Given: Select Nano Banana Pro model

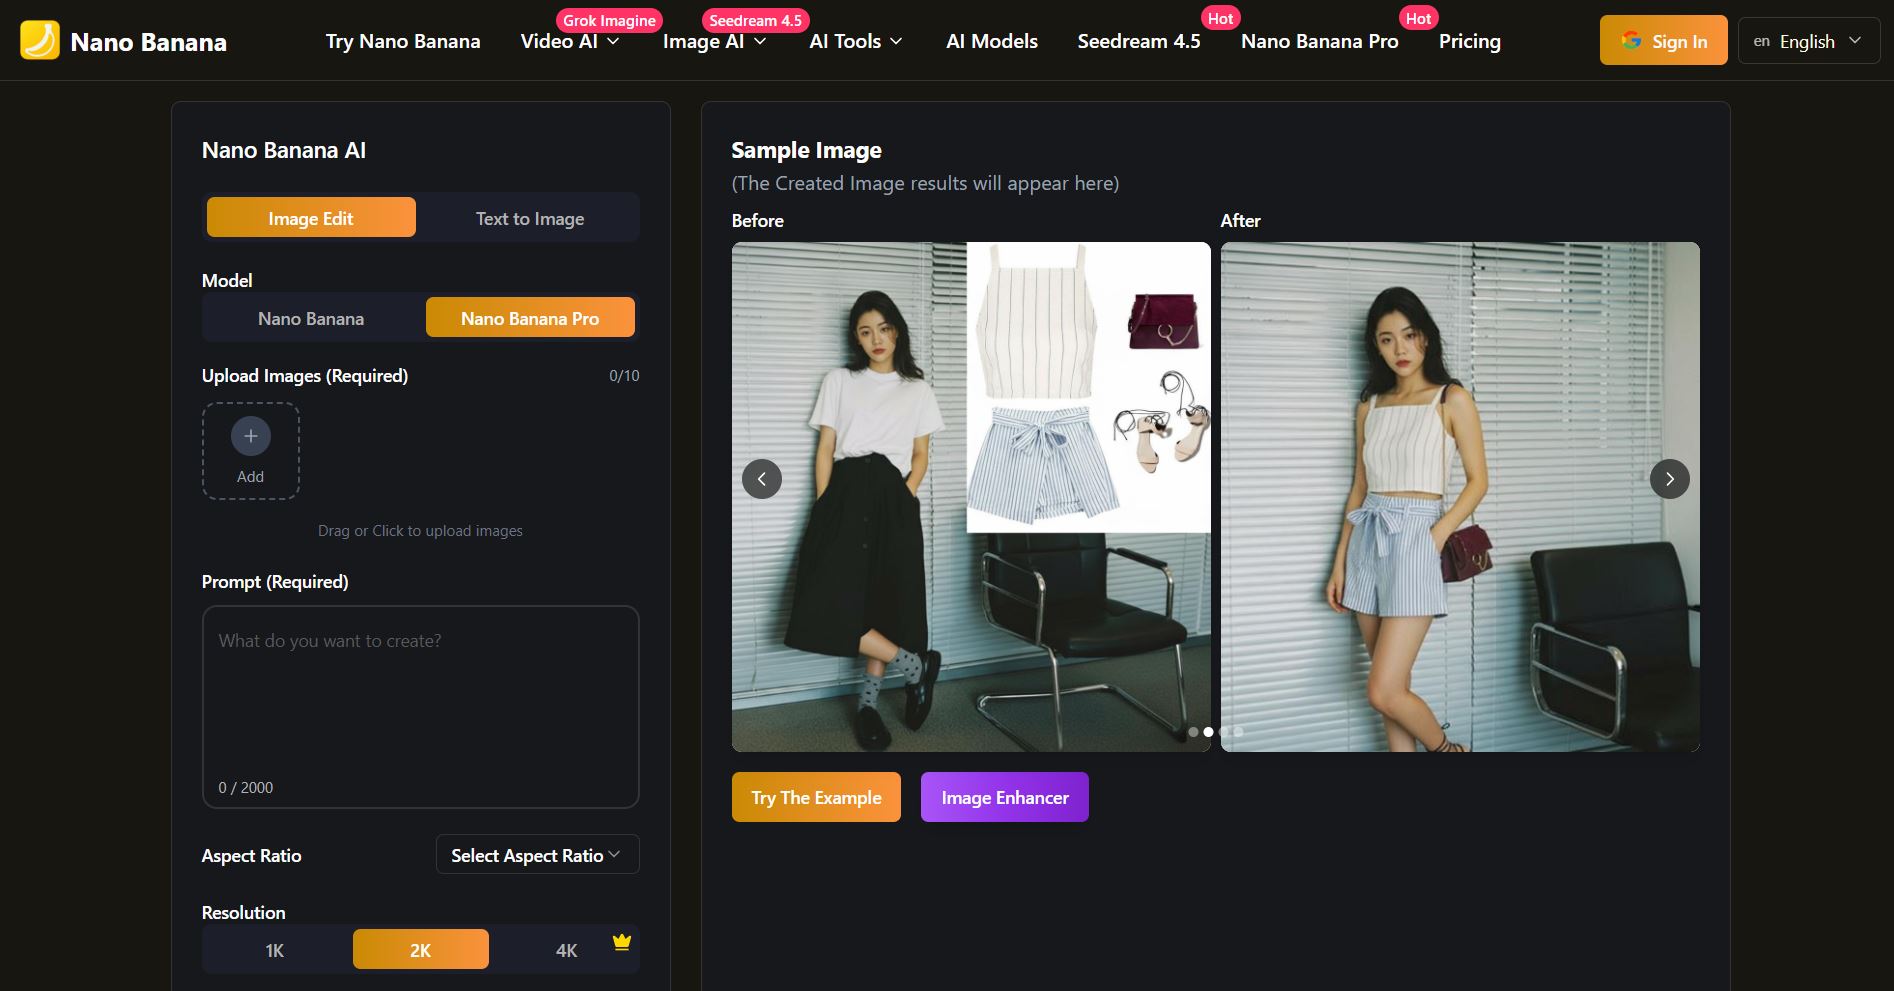Looking at the screenshot, I should (530, 318).
